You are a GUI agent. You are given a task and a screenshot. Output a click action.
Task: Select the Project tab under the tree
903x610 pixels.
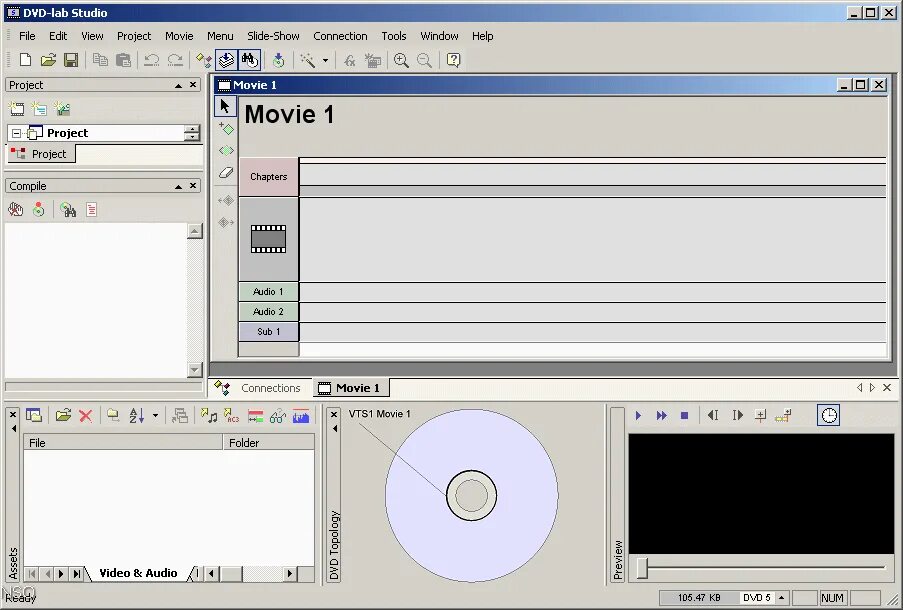(x=40, y=154)
